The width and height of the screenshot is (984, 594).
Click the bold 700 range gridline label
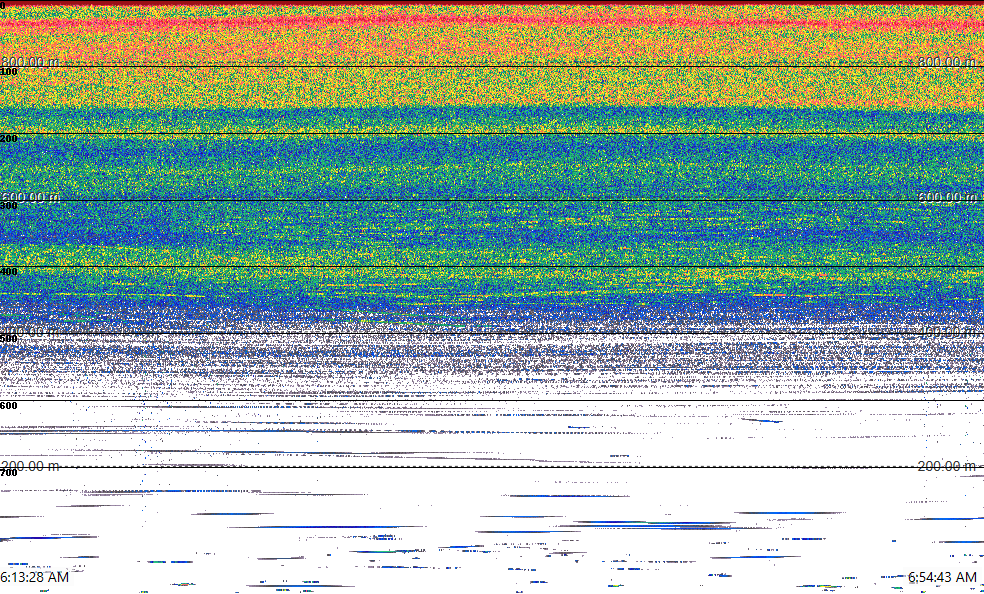[x=9, y=473]
